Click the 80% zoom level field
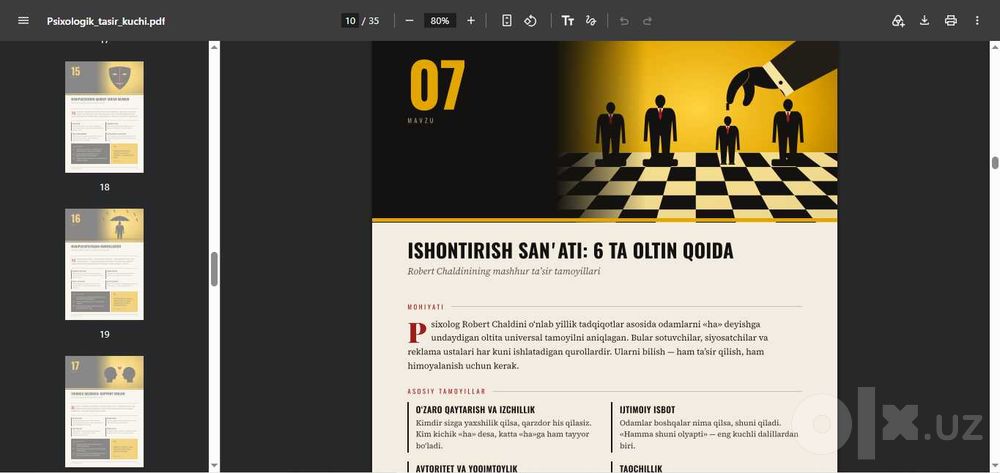Viewport: 1000px width, 473px height. click(x=440, y=20)
